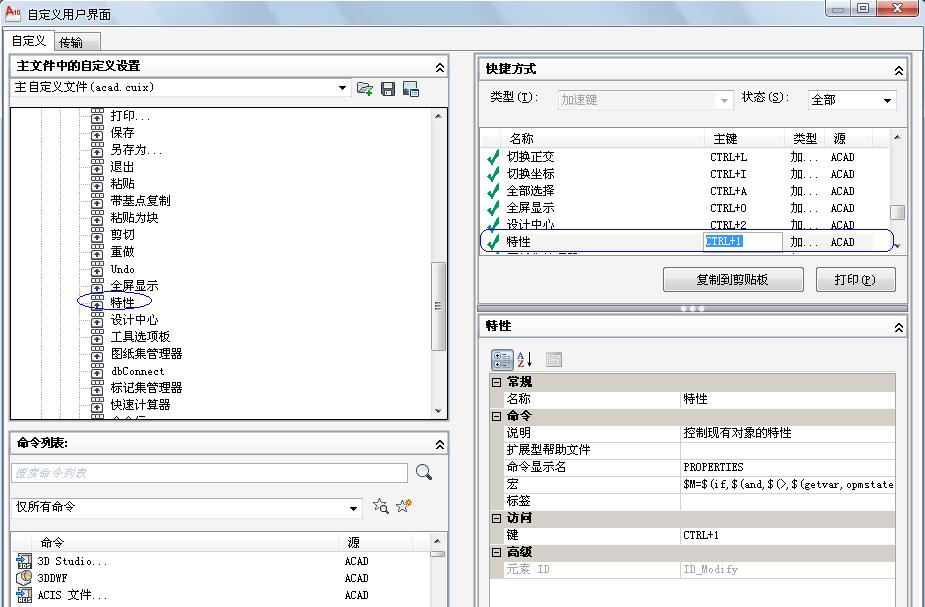Click the load partial customization file icon
Viewport: 925px width, 607px height.
(365, 88)
